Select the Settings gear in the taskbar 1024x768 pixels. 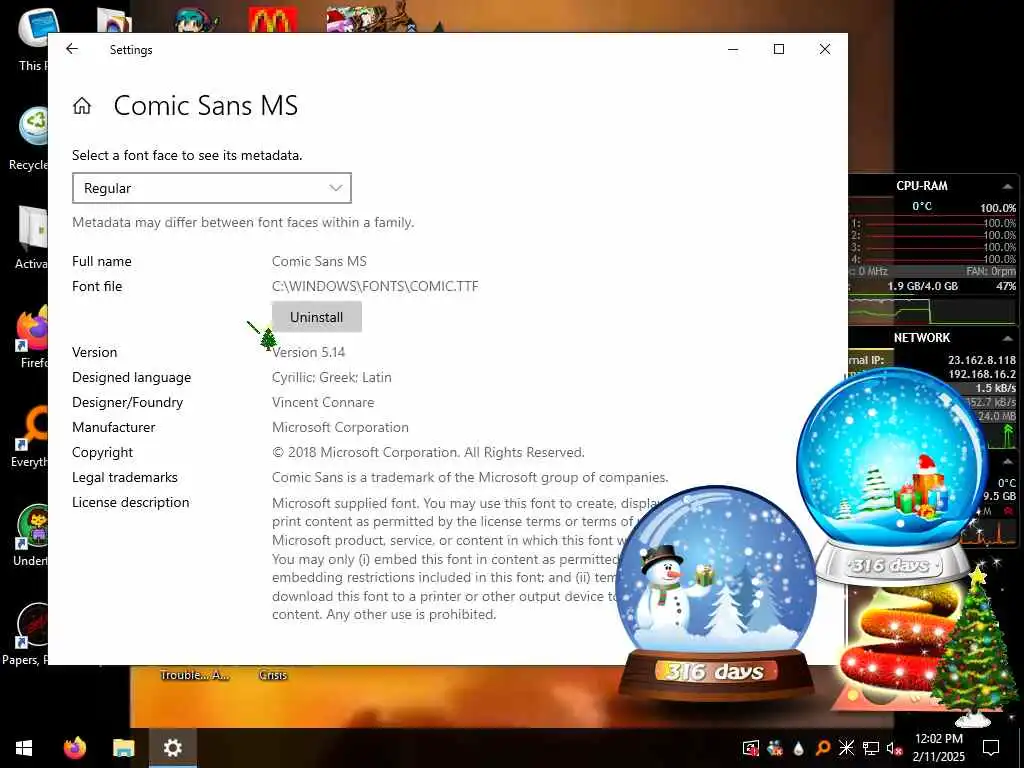click(x=172, y=748)
